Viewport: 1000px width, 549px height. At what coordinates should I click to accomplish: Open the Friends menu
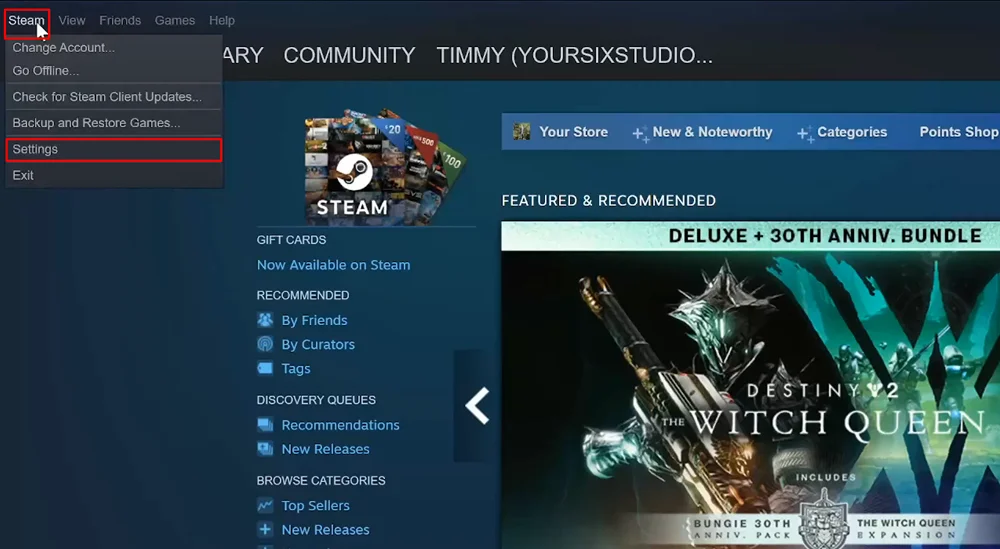click(120, 20)
